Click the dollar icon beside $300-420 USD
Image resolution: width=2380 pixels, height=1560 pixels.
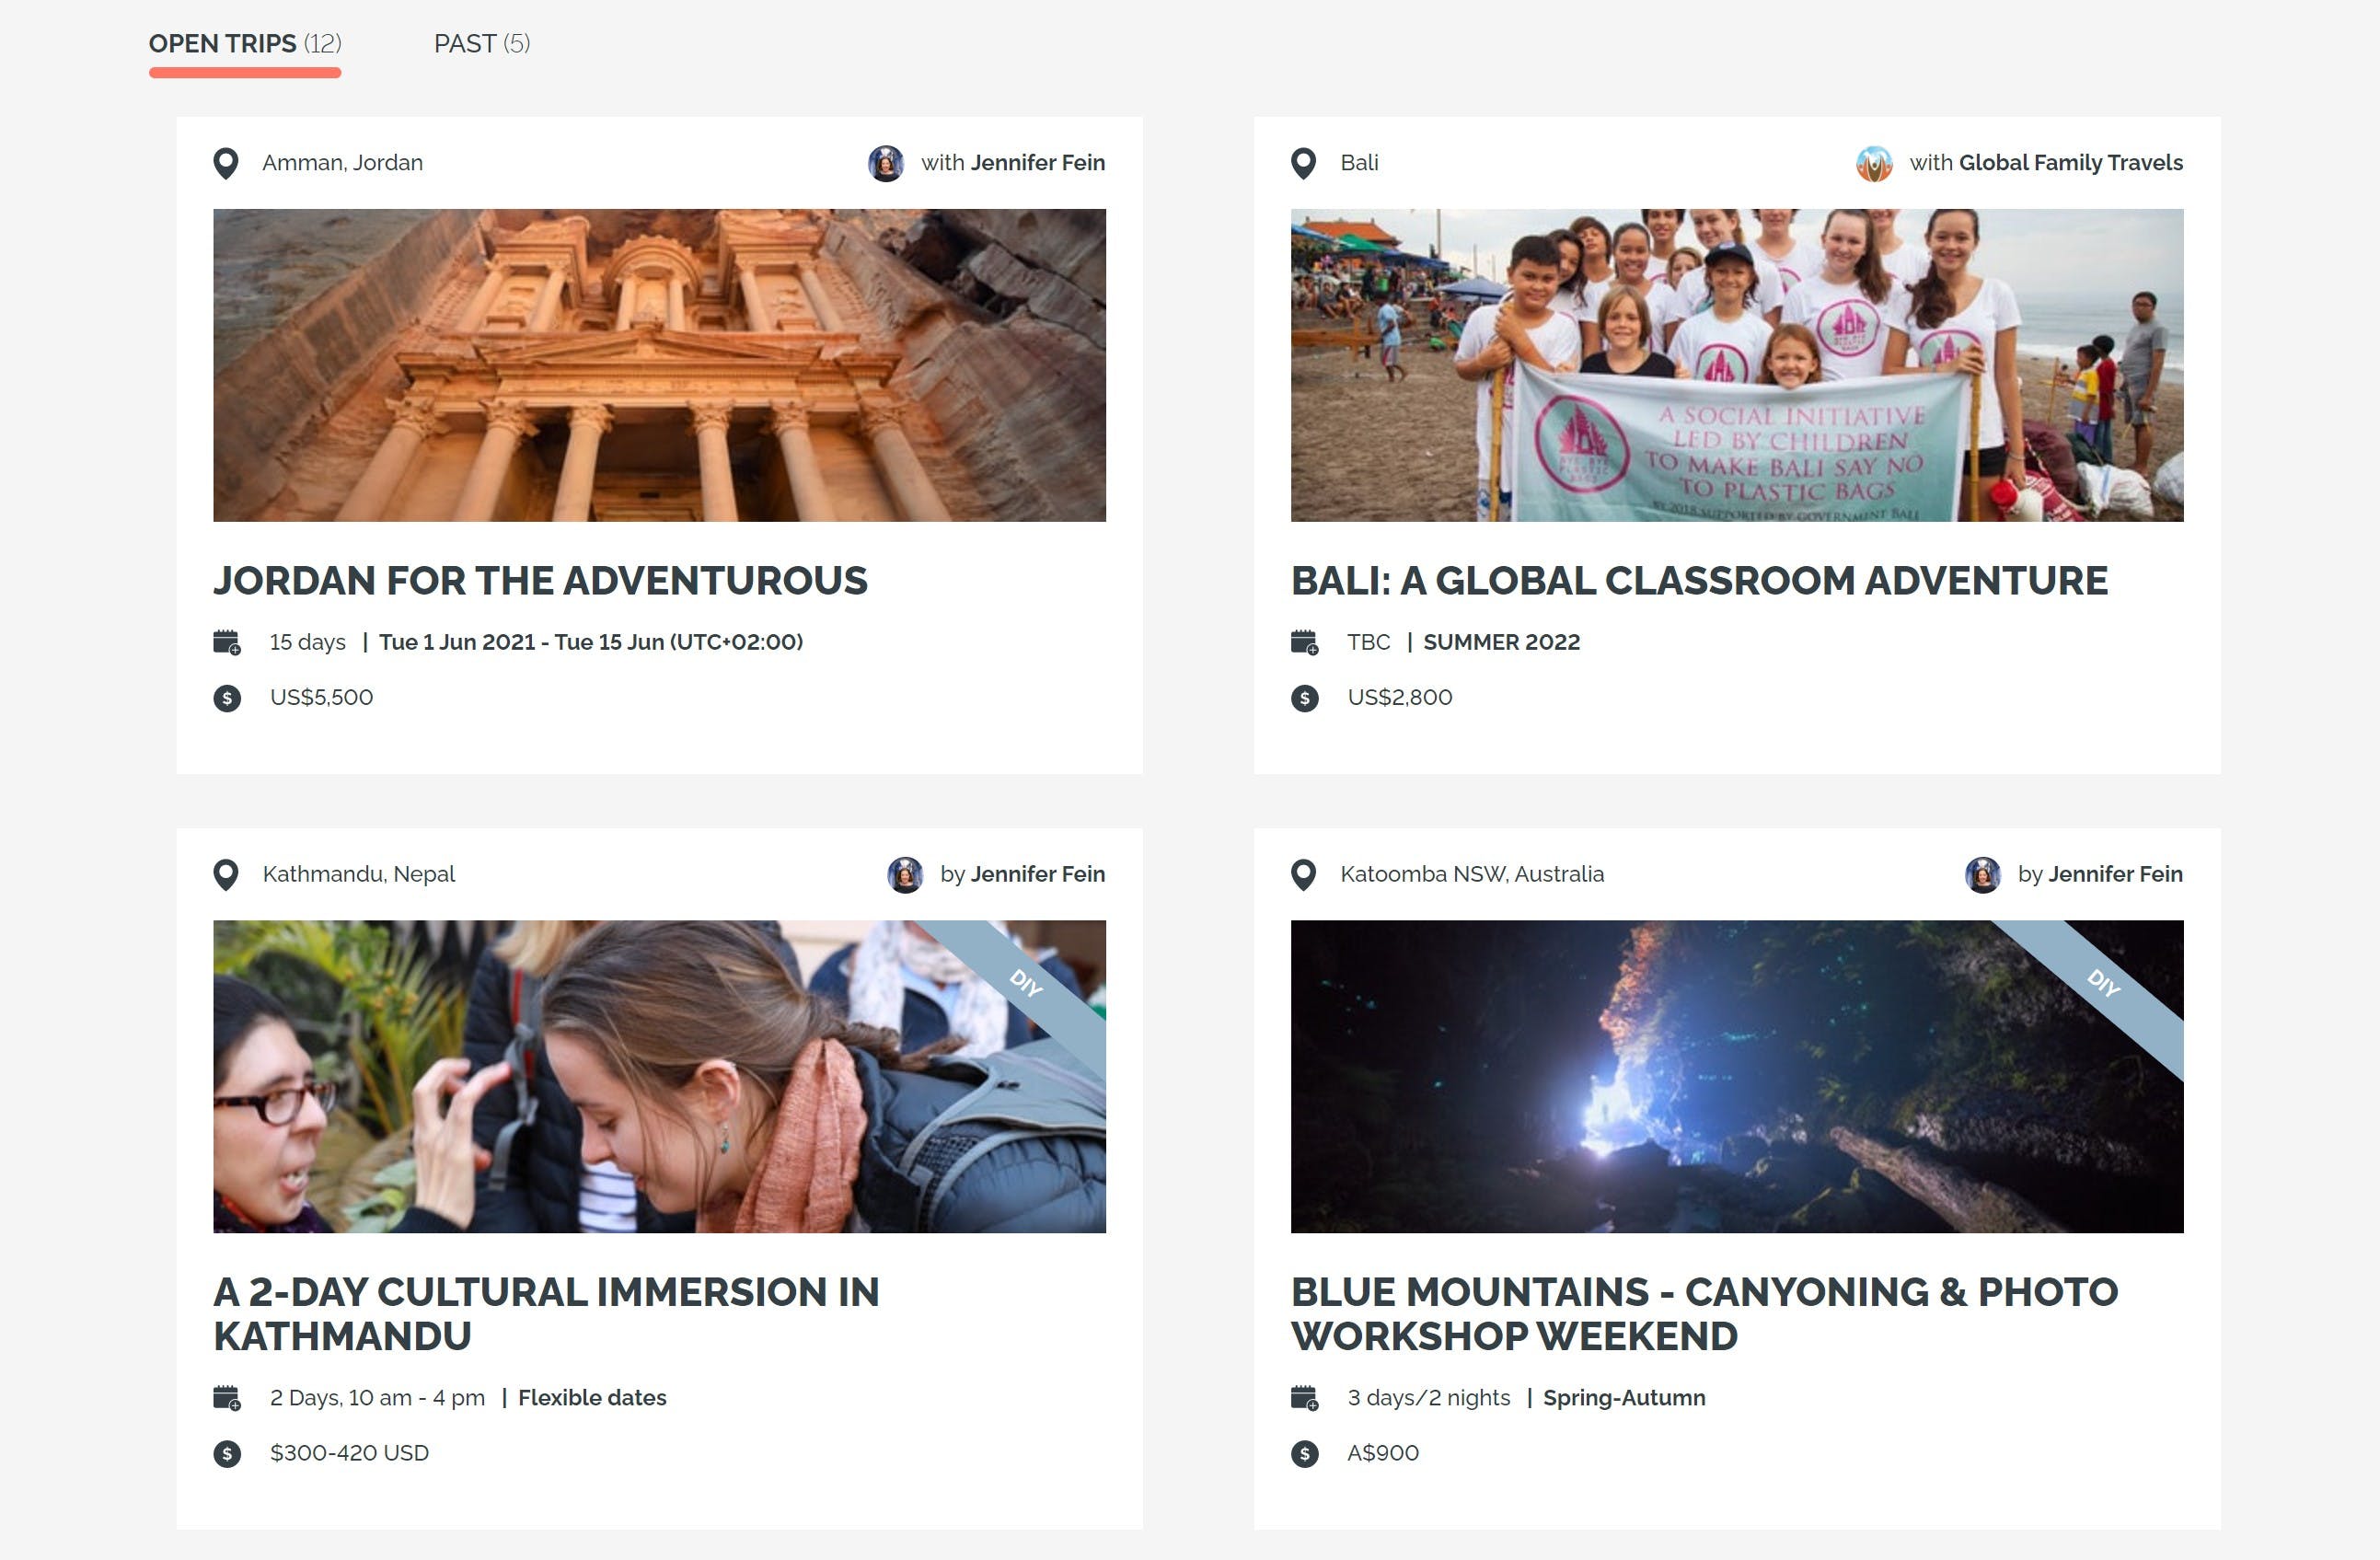tap(227, 1454)
